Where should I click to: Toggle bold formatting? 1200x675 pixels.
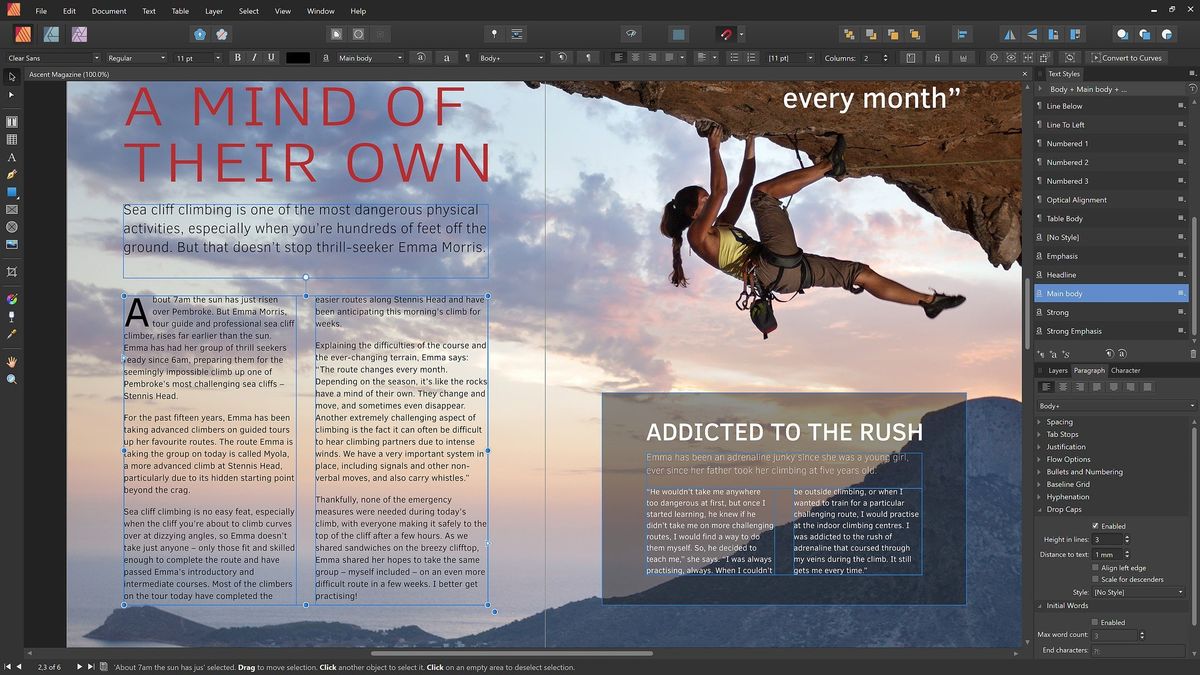click(x=237, y=57)
